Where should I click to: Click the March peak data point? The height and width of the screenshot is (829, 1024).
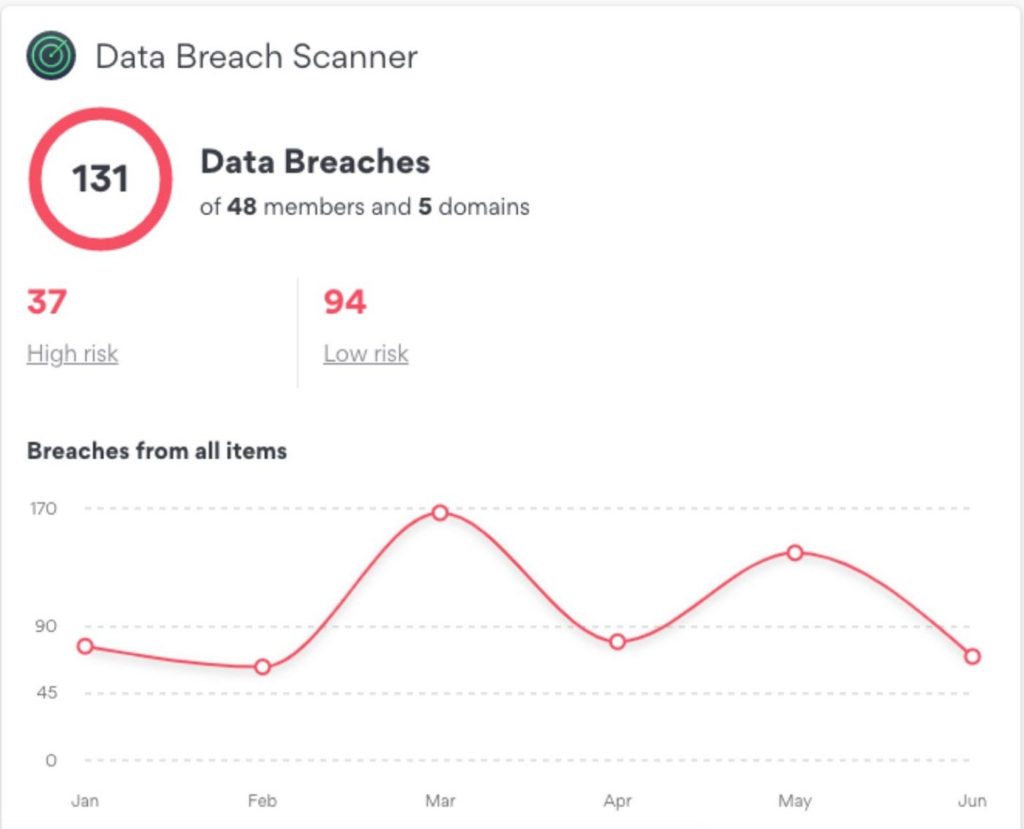[x=439, y=512]
